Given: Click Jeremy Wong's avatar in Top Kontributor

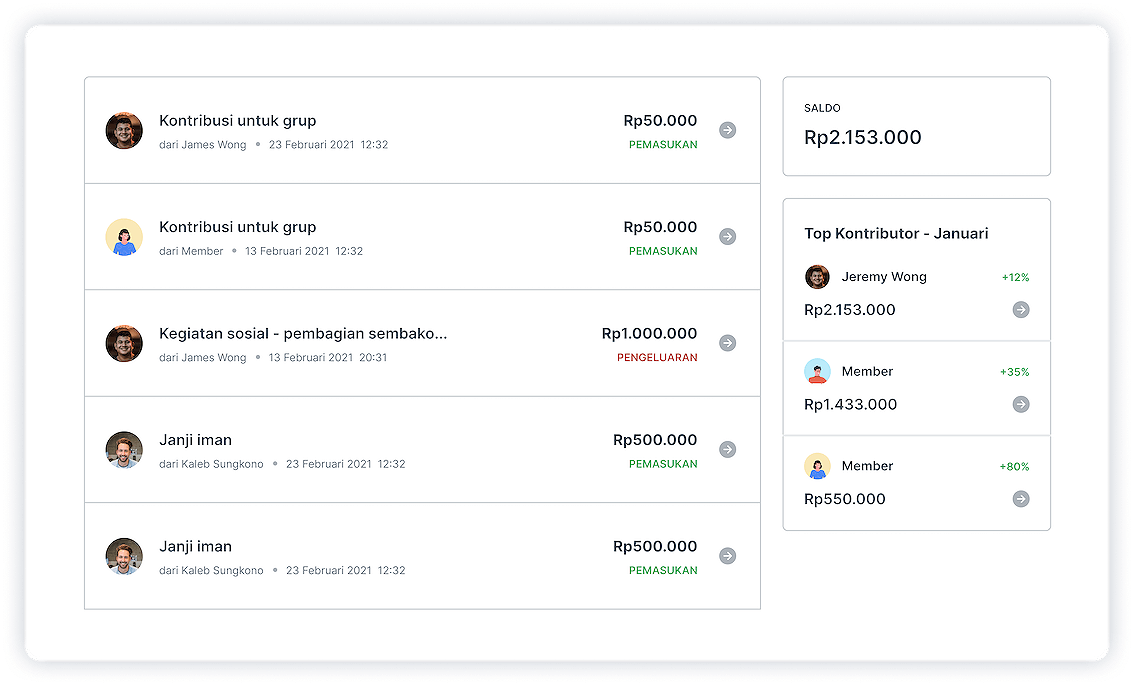Looking at the screenshot, I should point(817,277).
